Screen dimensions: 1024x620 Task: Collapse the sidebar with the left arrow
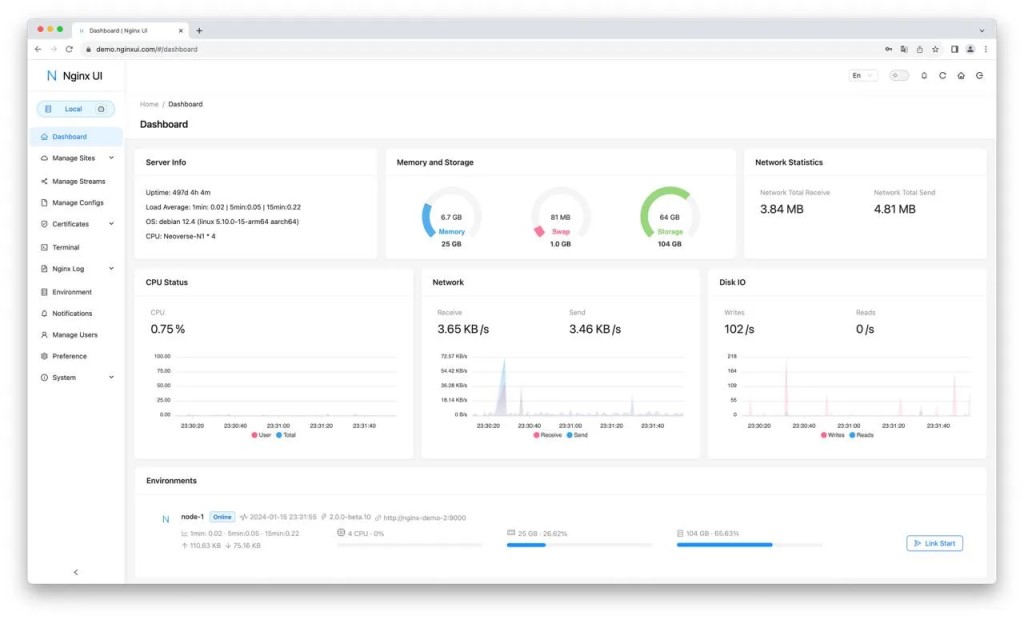76,572
